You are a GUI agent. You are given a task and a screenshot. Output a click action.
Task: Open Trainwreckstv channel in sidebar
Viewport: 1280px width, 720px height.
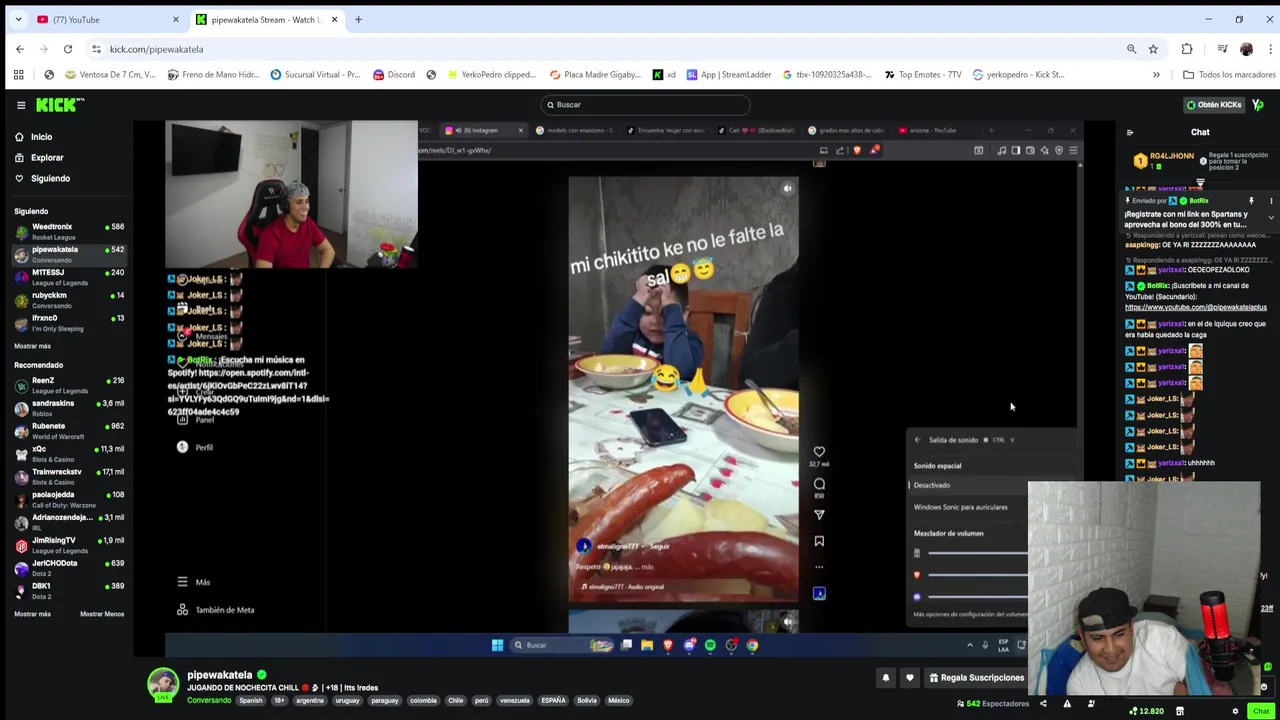click(69, 476)
